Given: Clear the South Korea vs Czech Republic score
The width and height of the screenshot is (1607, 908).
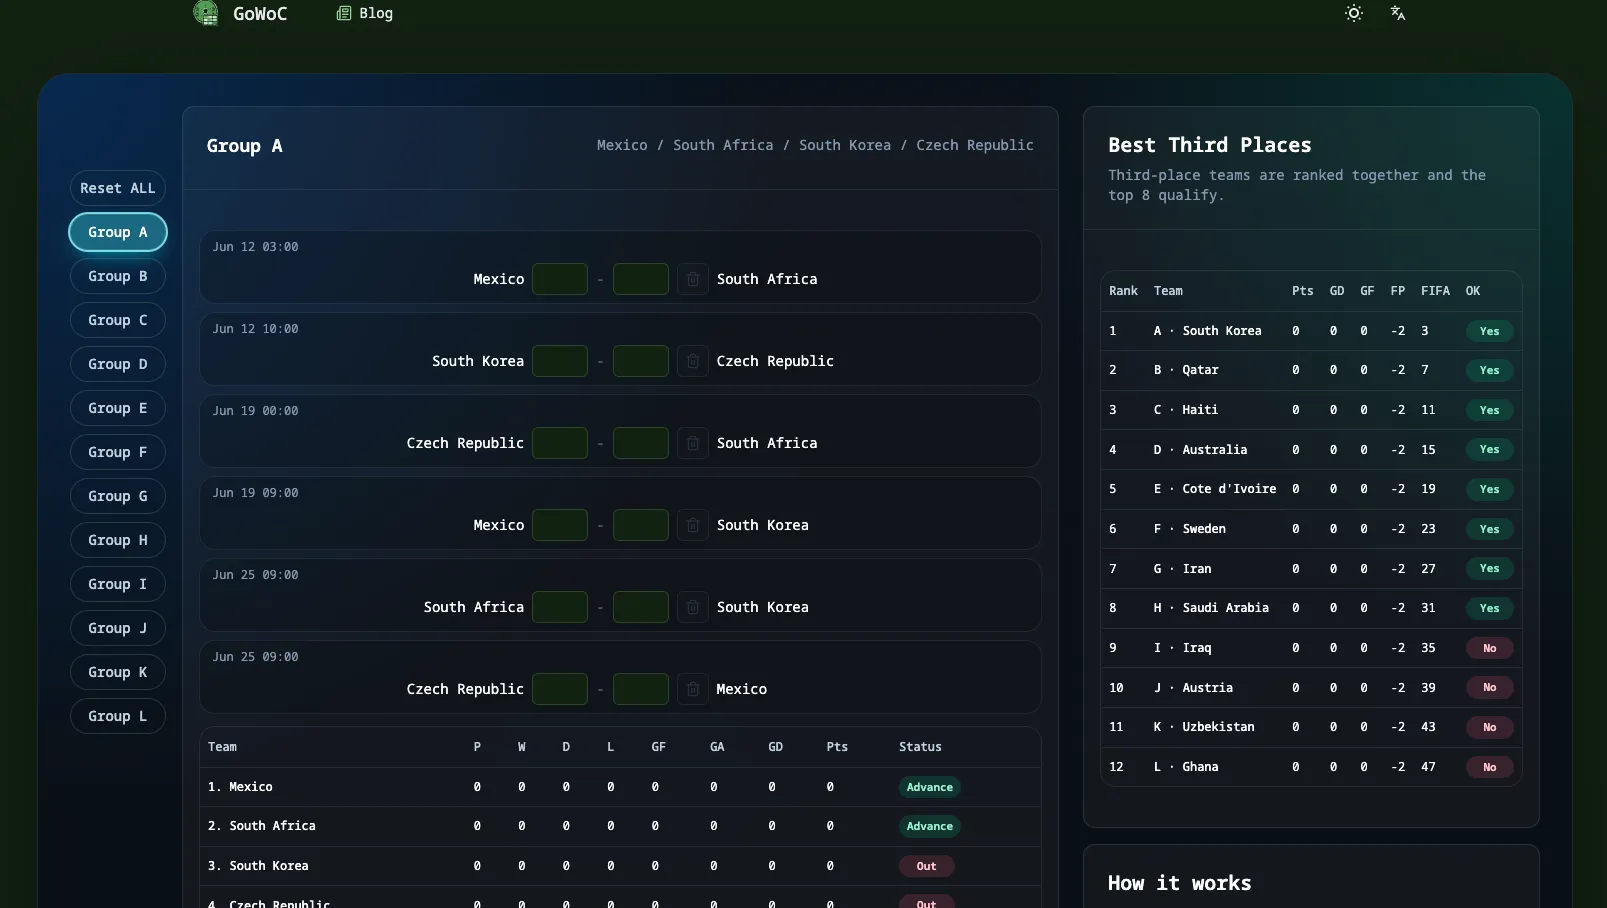Looking at the screenshot, I should pos(692,361).
